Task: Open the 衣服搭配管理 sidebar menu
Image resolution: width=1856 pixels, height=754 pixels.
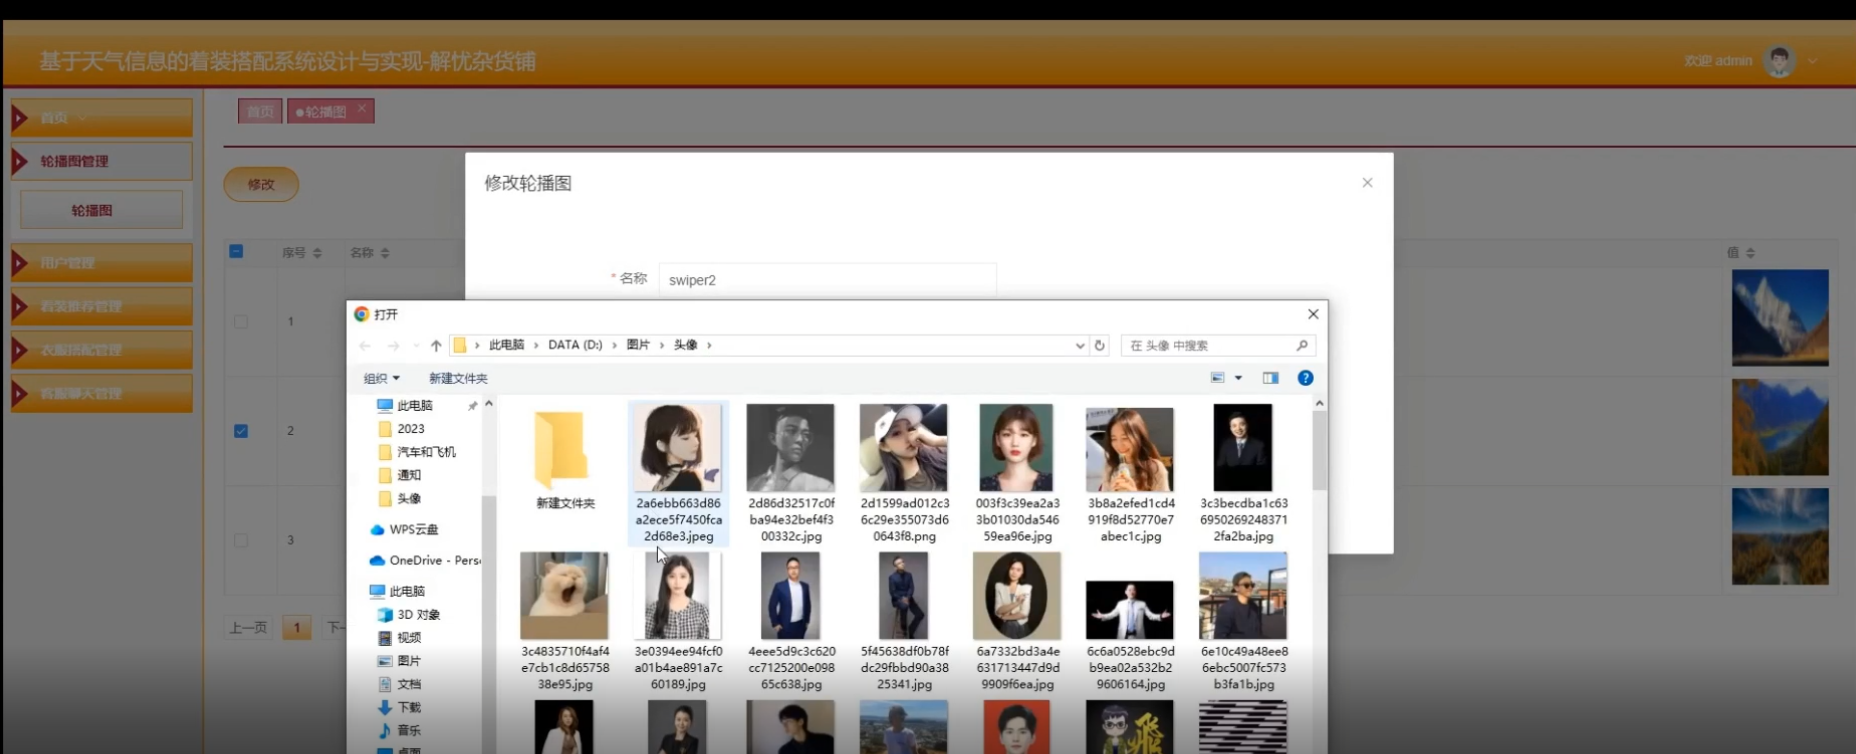Action: tap(102, 350)
